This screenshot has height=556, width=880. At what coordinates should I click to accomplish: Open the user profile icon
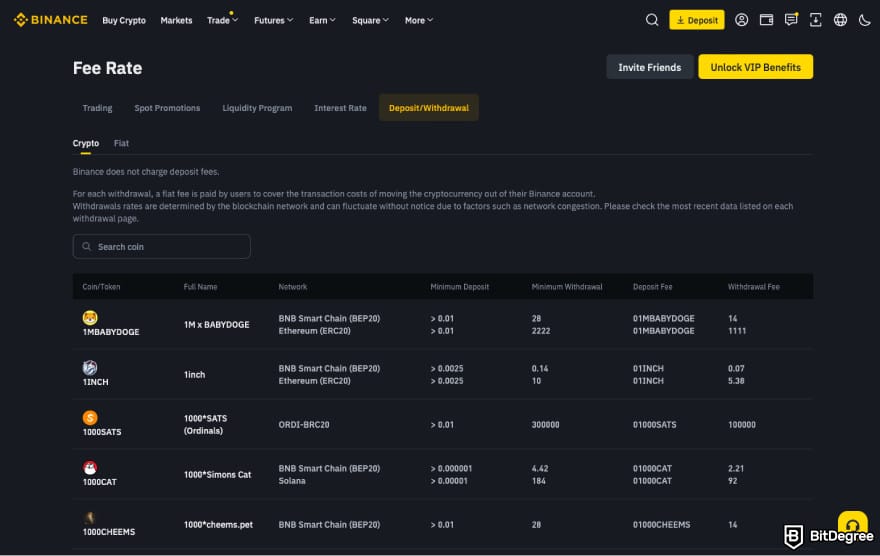point(741,20)
